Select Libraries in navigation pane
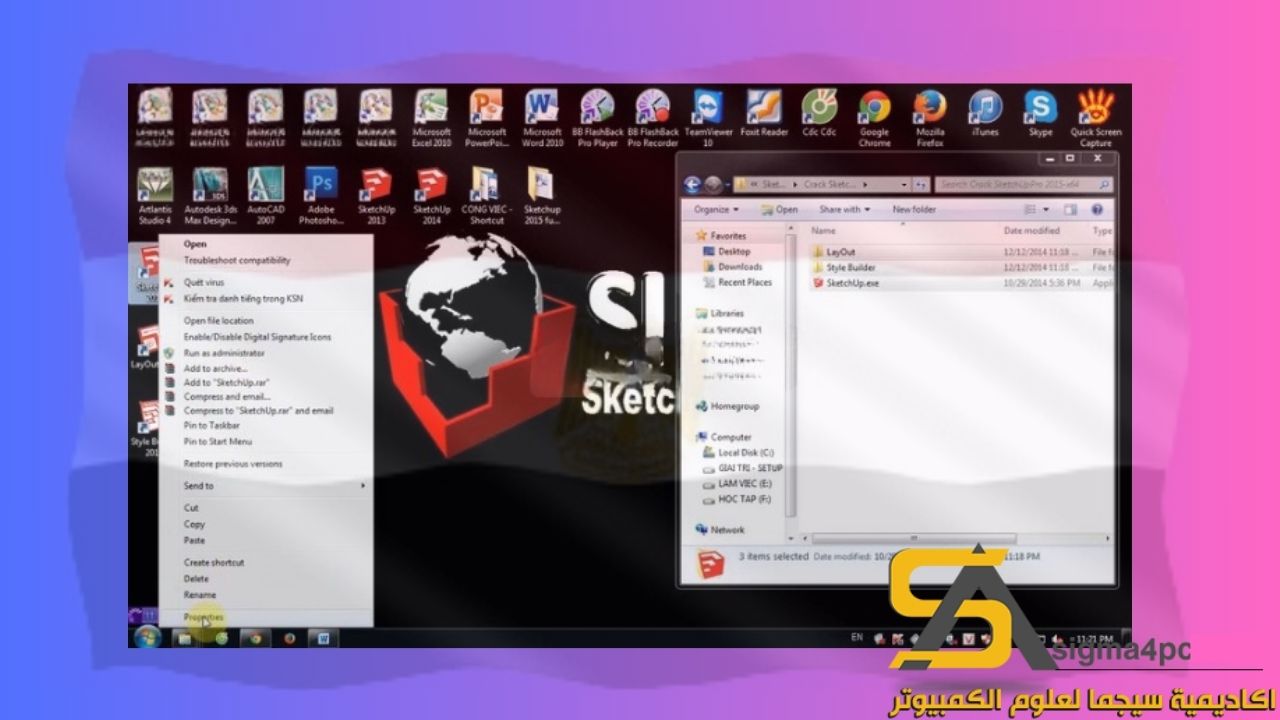The height and width of the screenshot is (720, 1280). tap(719, 314)
